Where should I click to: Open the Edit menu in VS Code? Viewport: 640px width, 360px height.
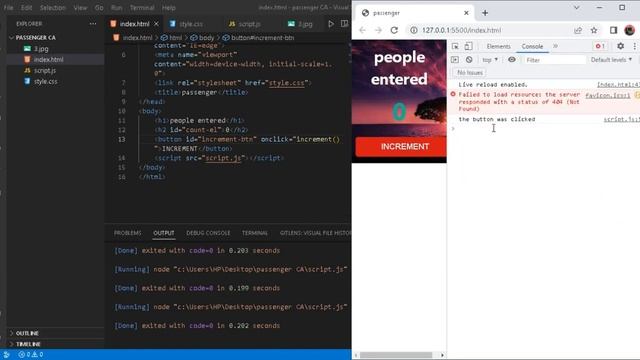pos(27,7)
